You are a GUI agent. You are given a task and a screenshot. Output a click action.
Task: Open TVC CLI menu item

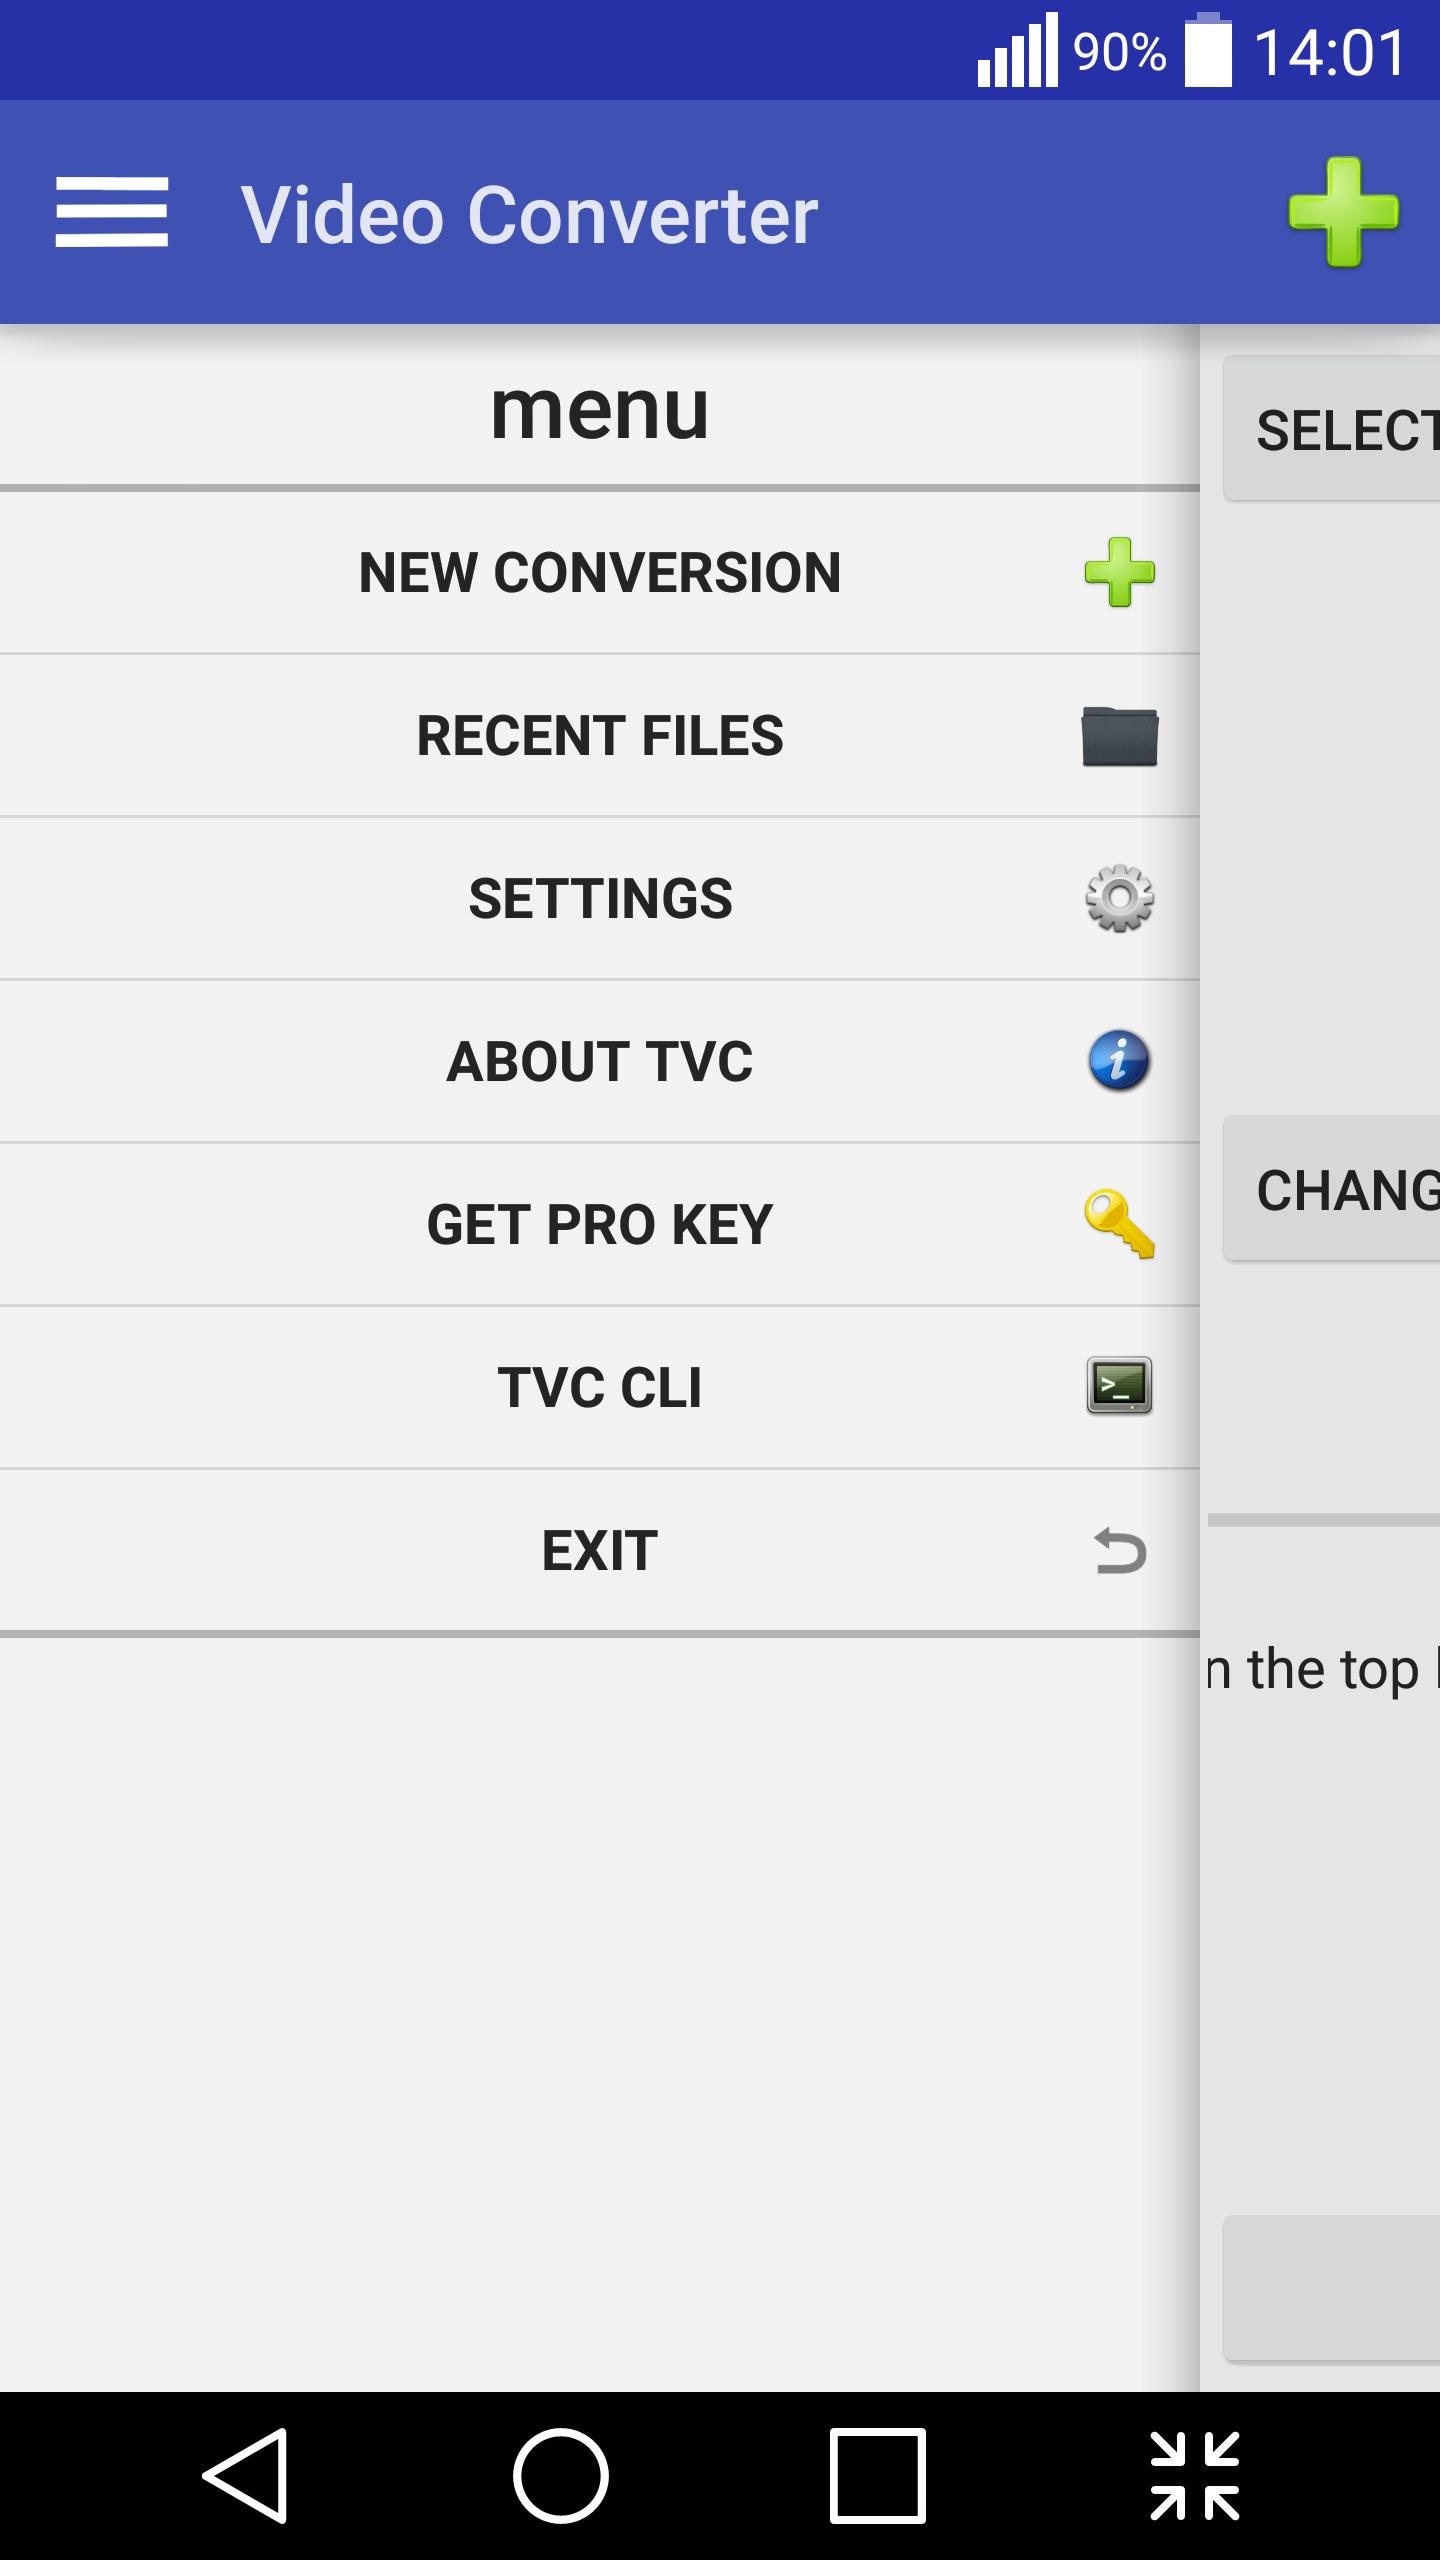click(600, 1388)
